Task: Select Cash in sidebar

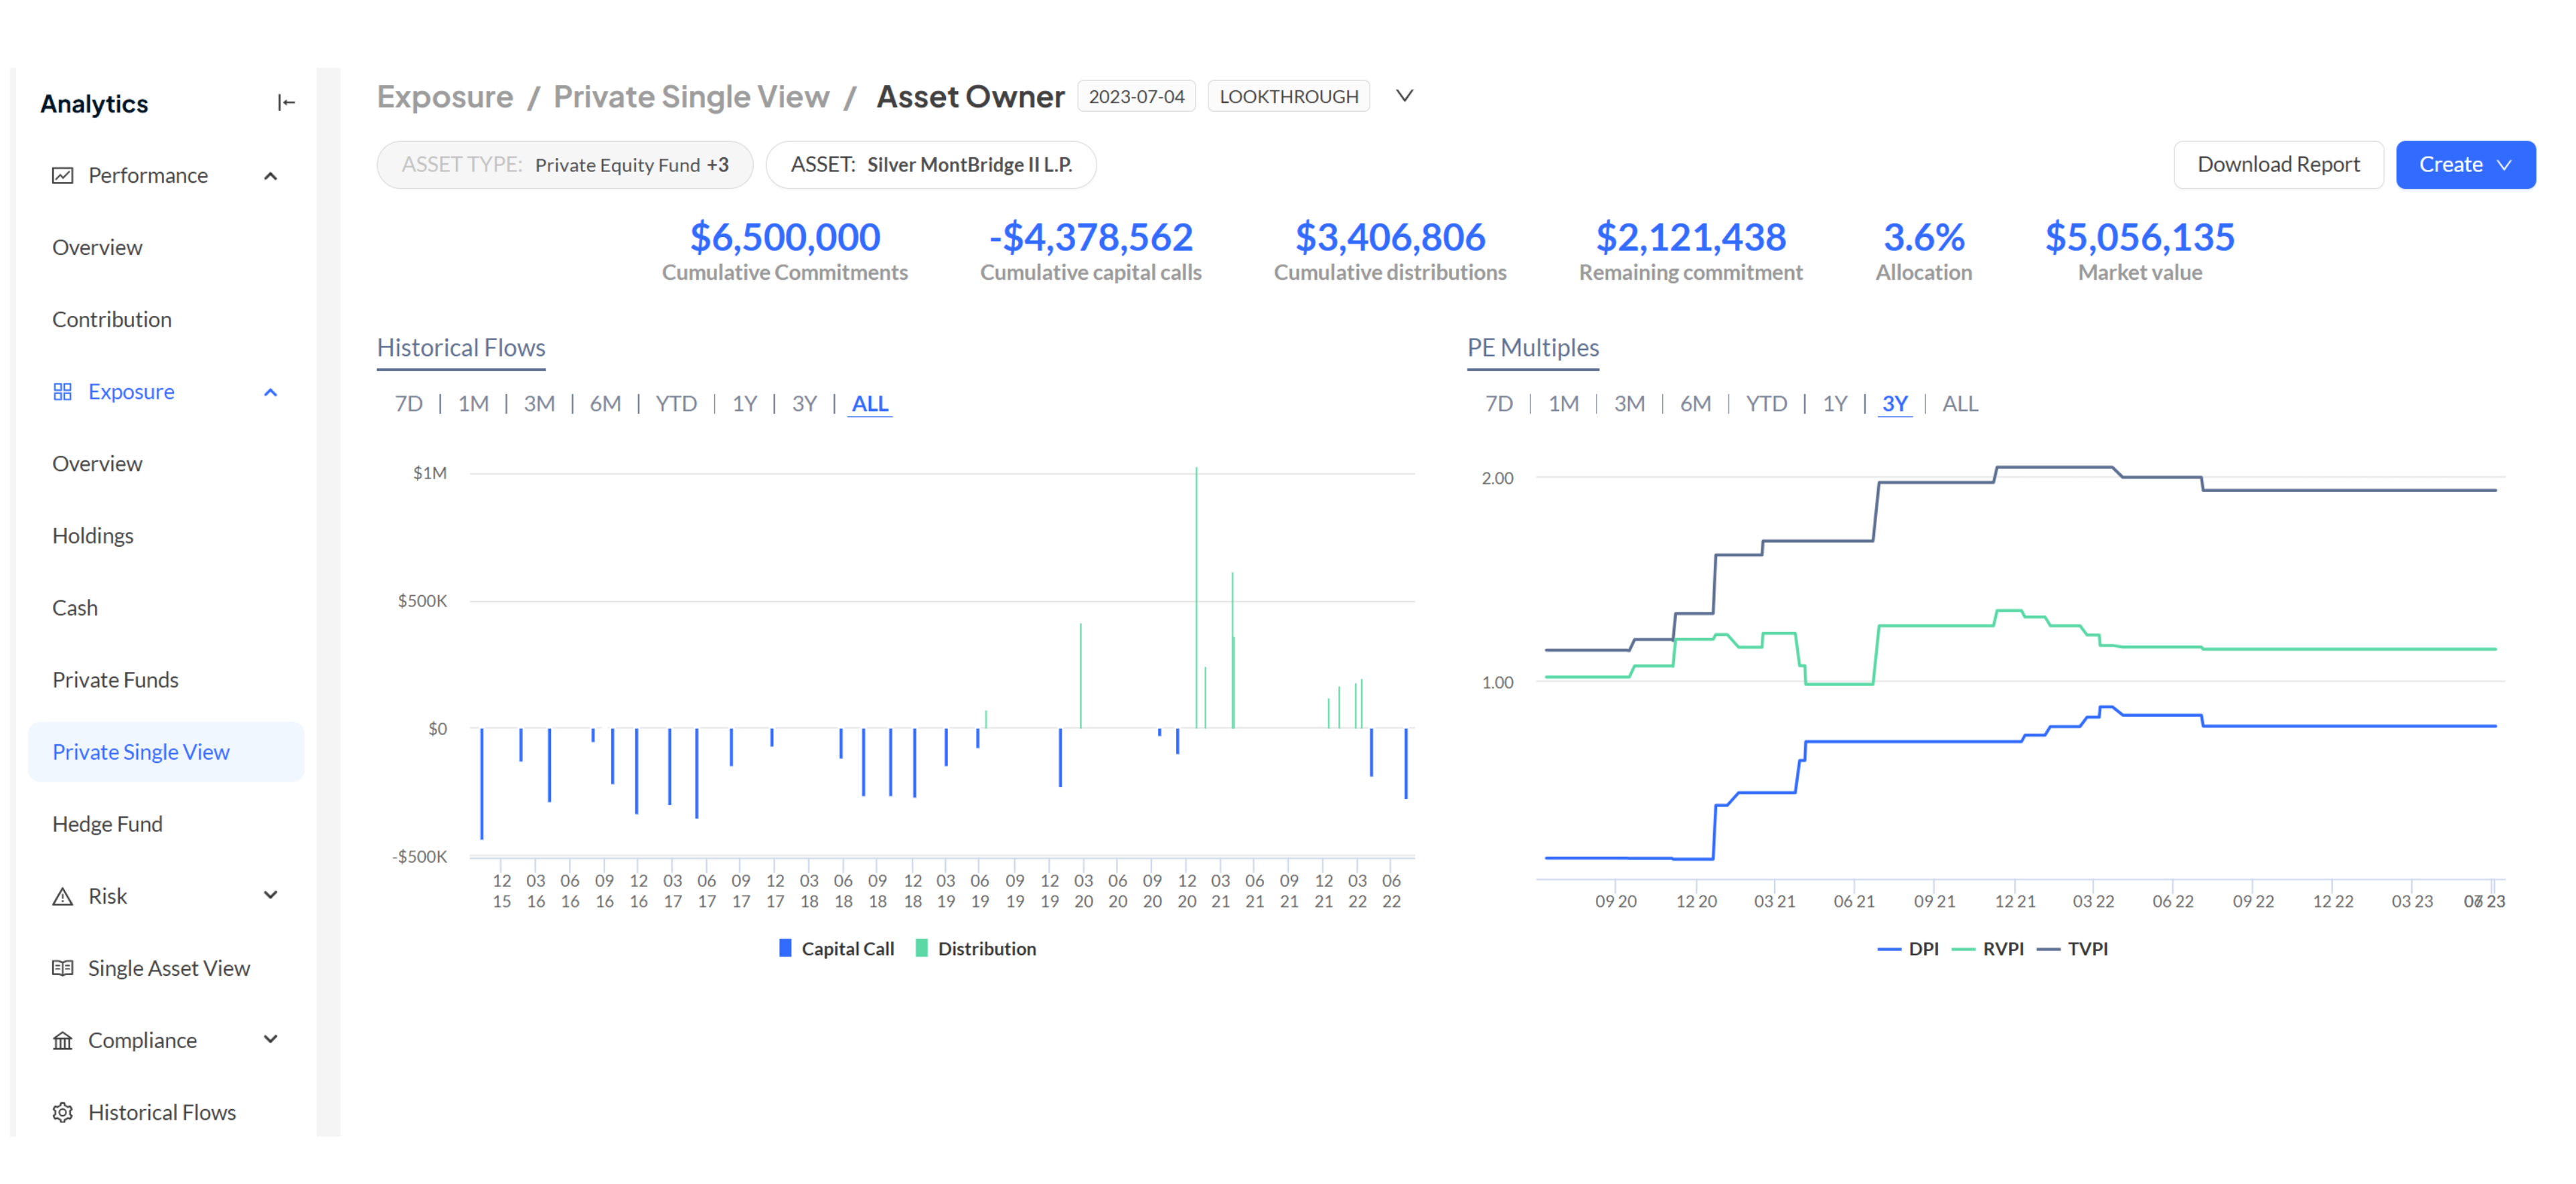Action: [75, 608]
